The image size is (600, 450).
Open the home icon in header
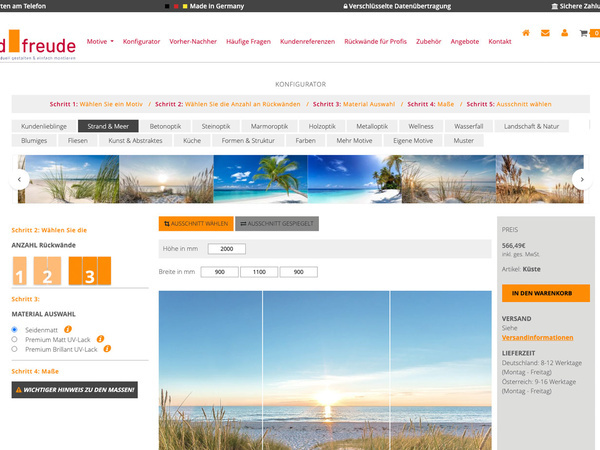(526, 33)
